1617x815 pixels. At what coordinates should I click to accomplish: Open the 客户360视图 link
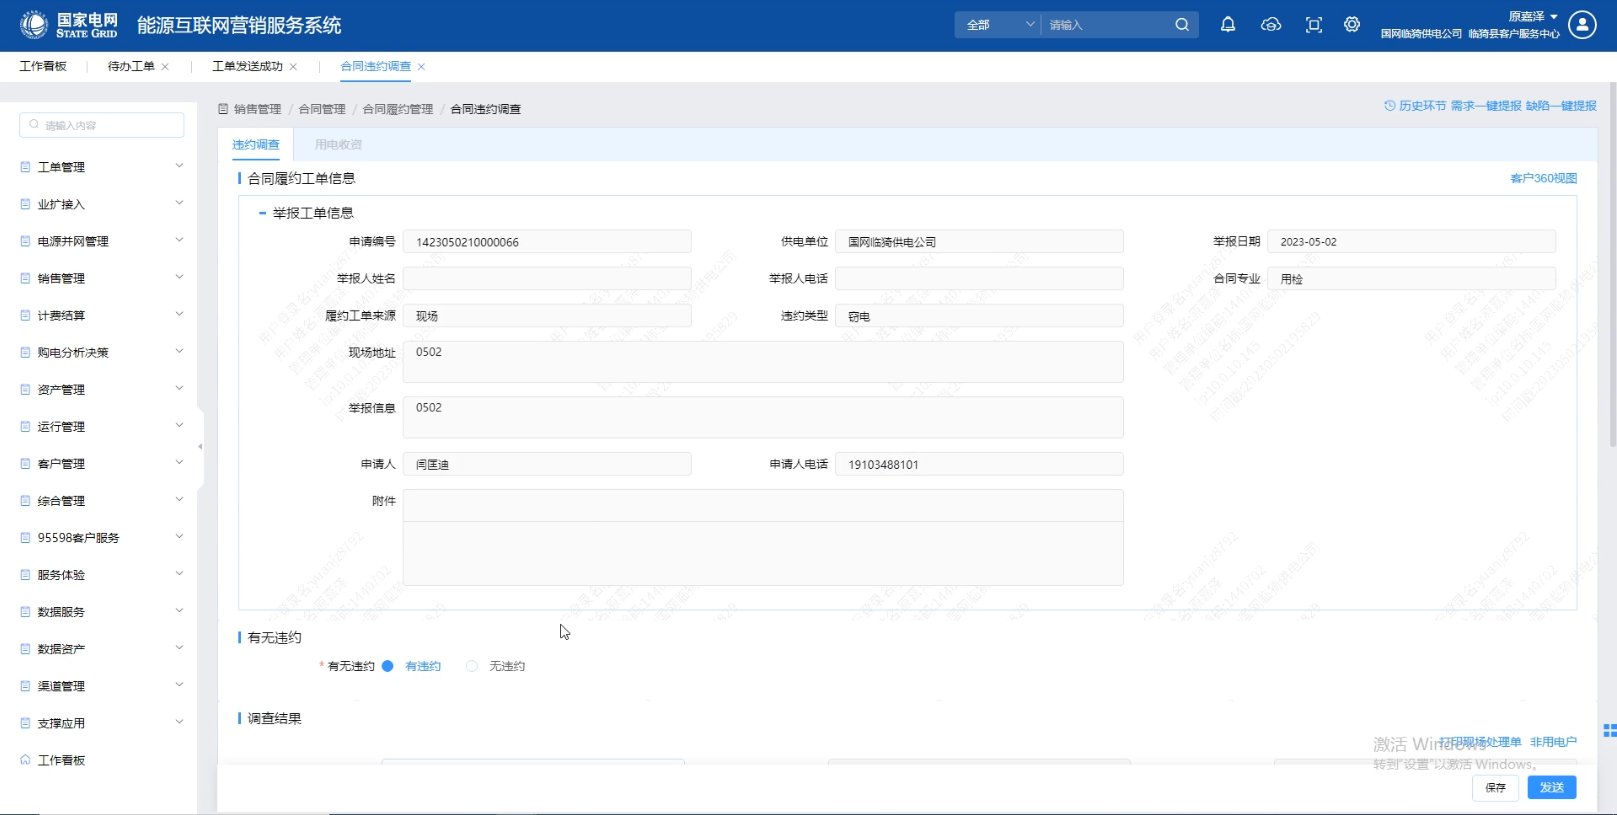pyautogui.click(x=1543, y=179)
